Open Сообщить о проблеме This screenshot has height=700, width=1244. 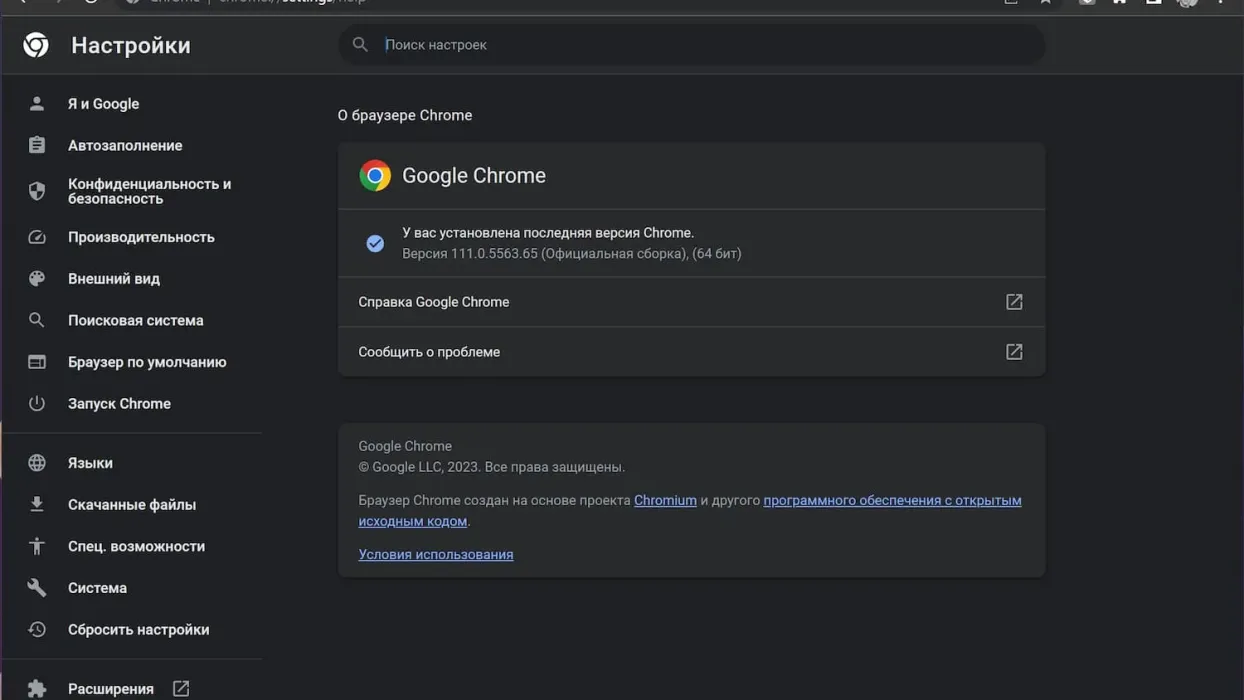pos(691,352)
